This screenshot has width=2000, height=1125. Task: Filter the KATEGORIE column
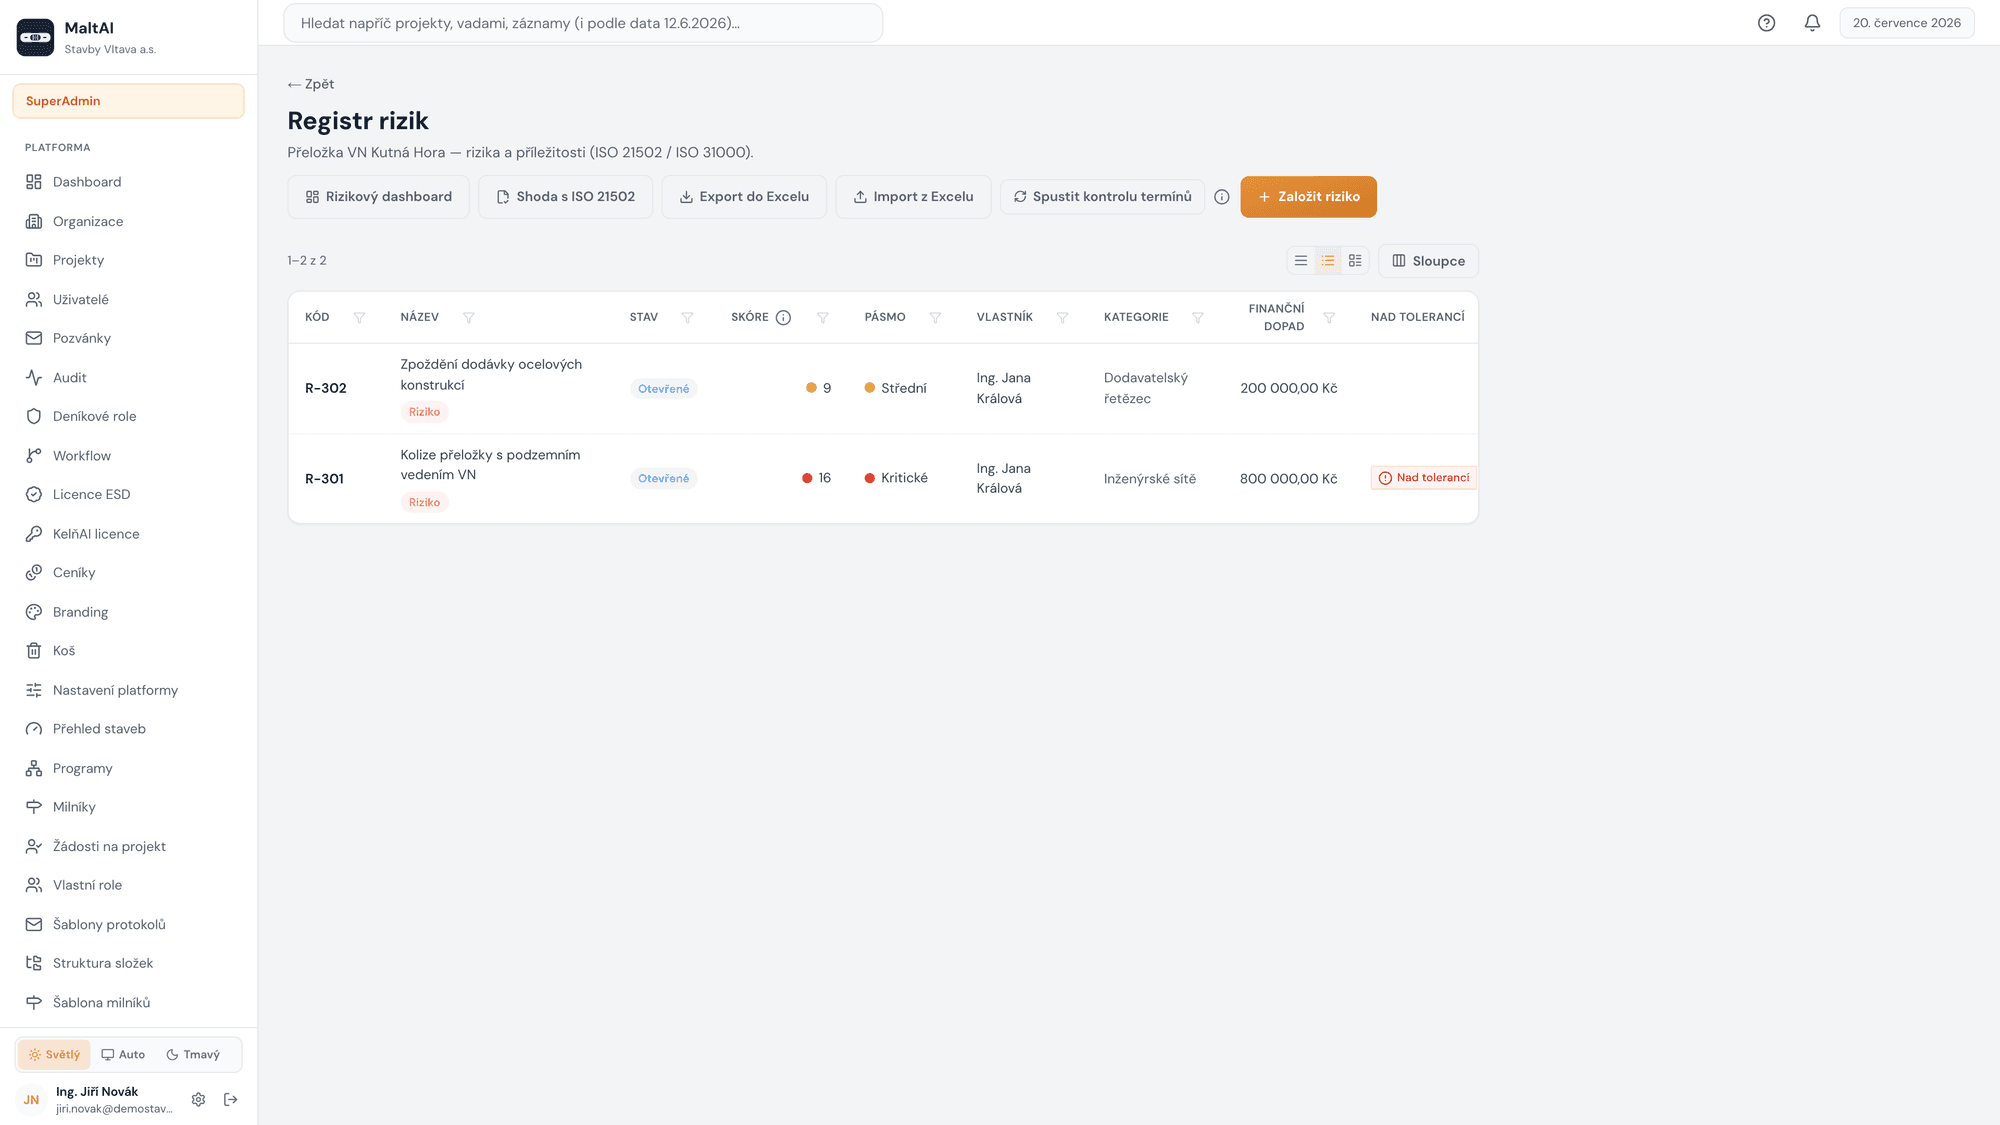click(1197, 318)
